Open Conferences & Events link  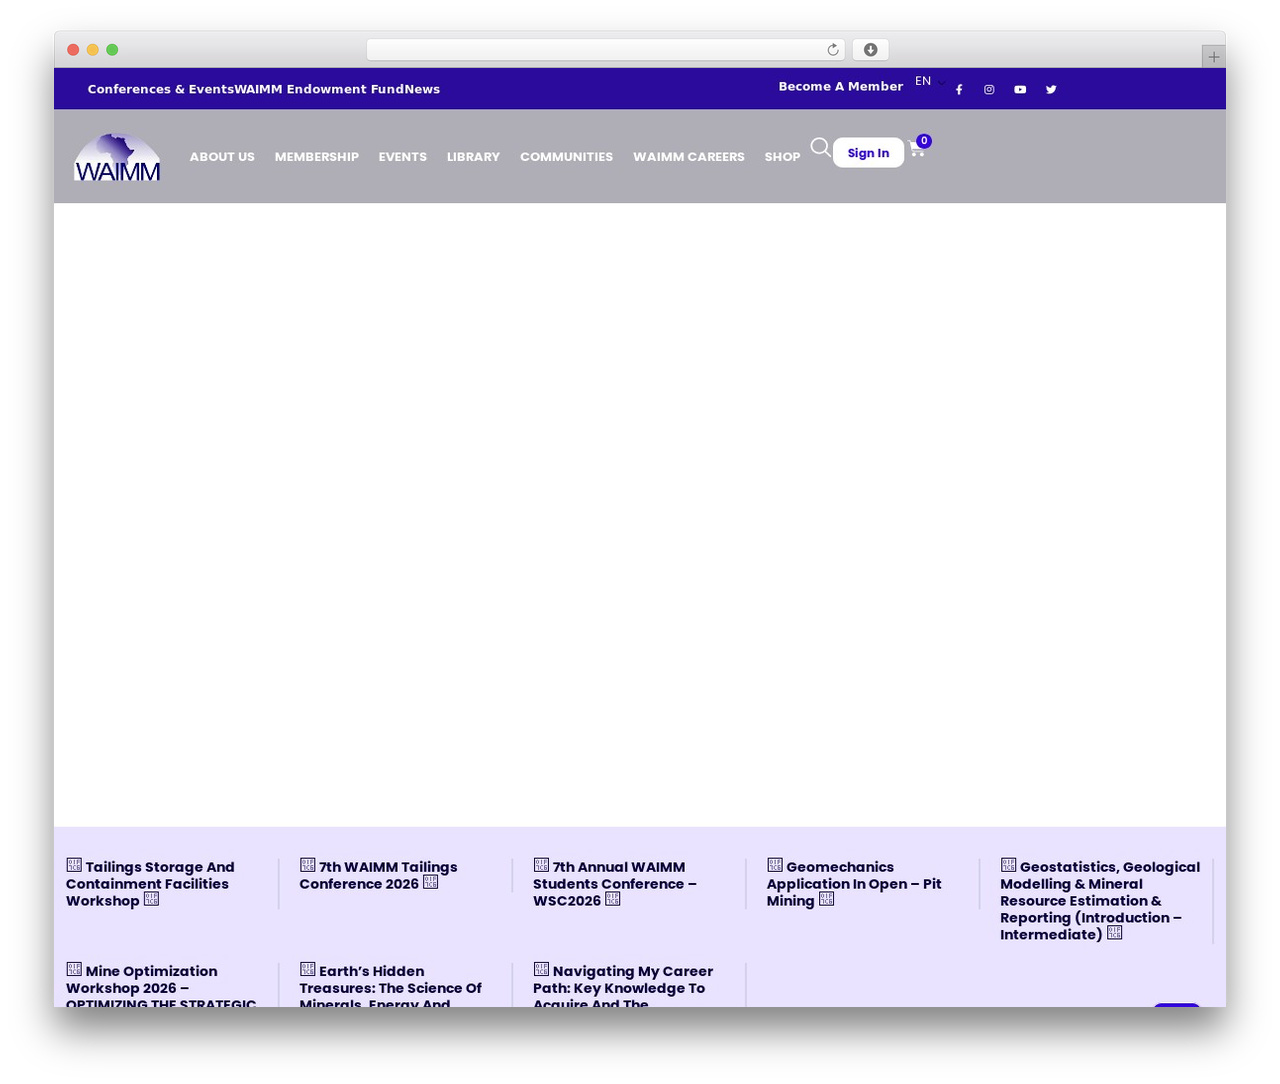[160, 89]
